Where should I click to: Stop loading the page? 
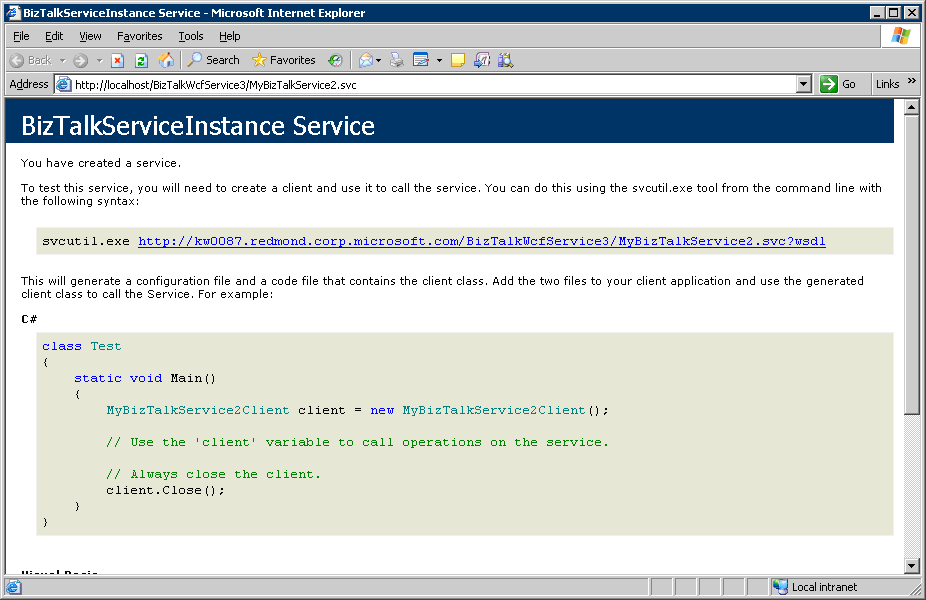tap(118, 60)
